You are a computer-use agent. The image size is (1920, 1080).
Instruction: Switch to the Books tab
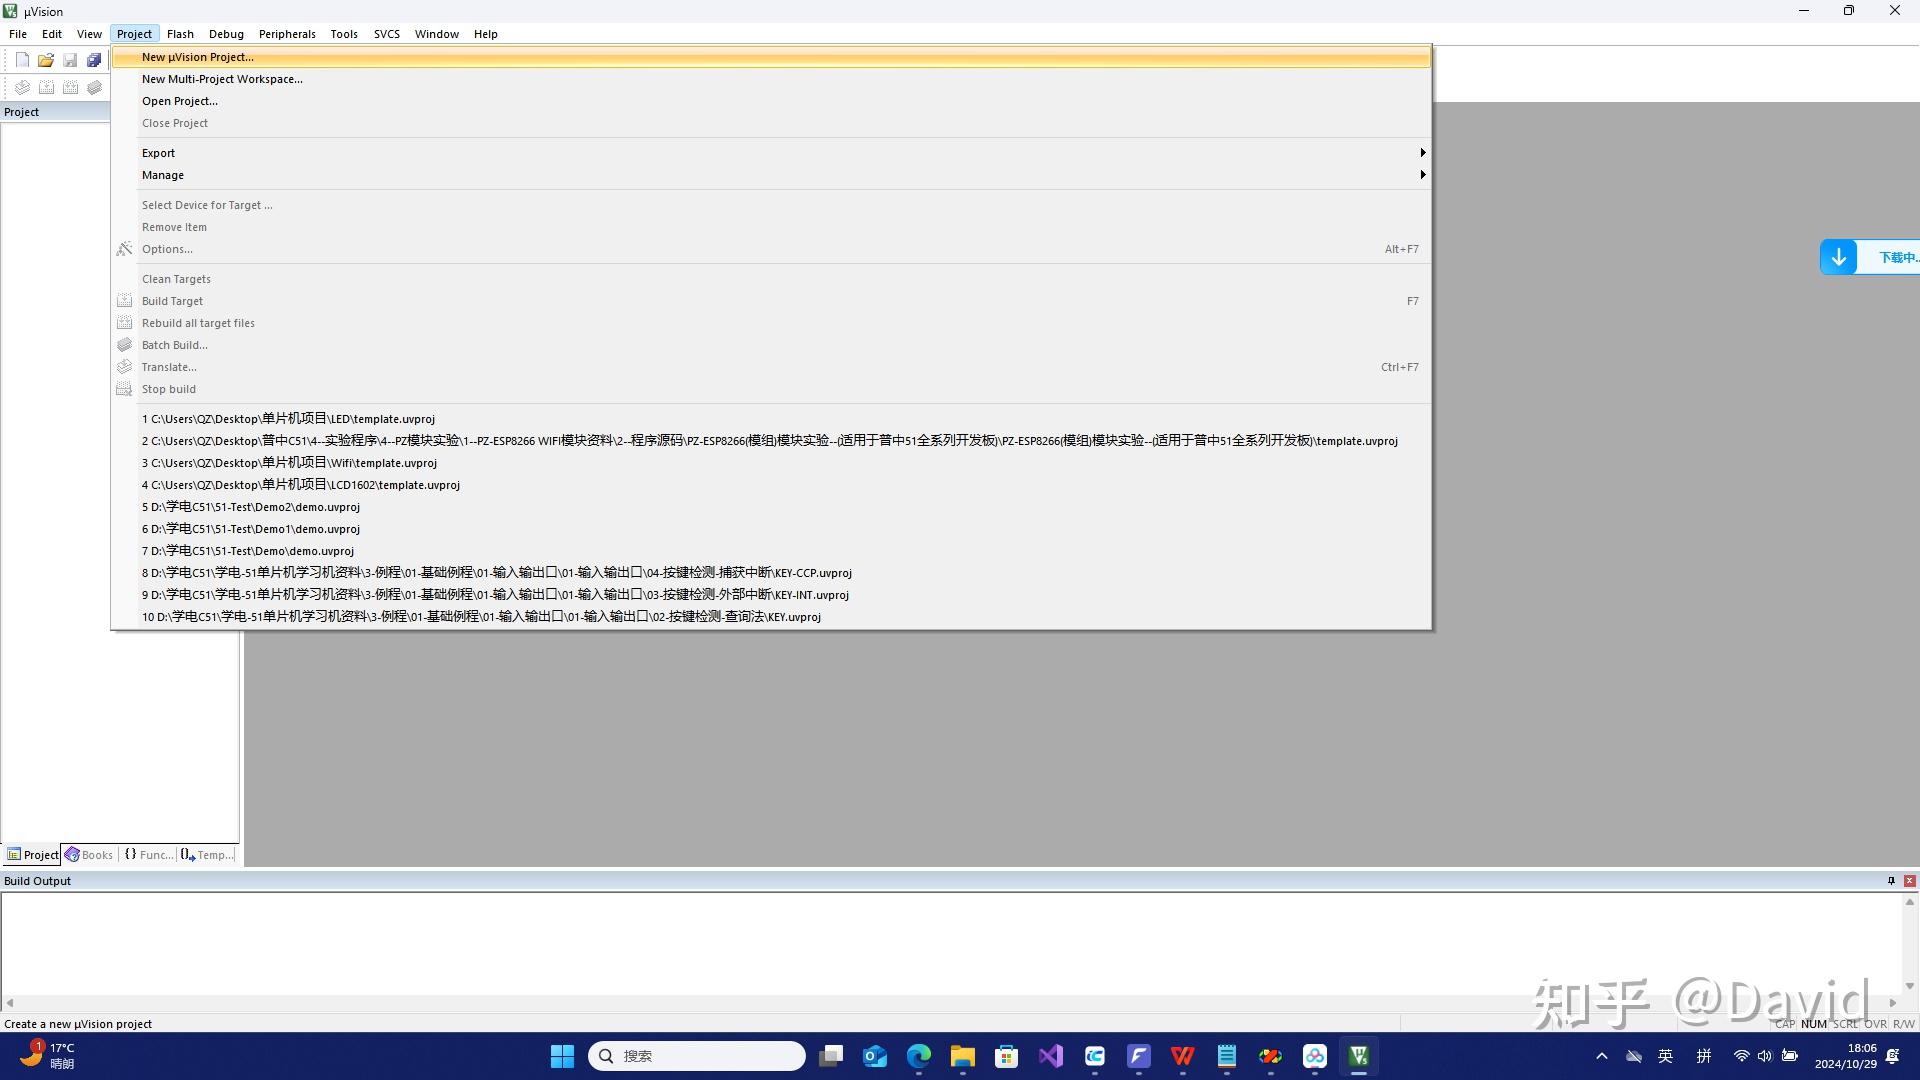coord(89,855)
